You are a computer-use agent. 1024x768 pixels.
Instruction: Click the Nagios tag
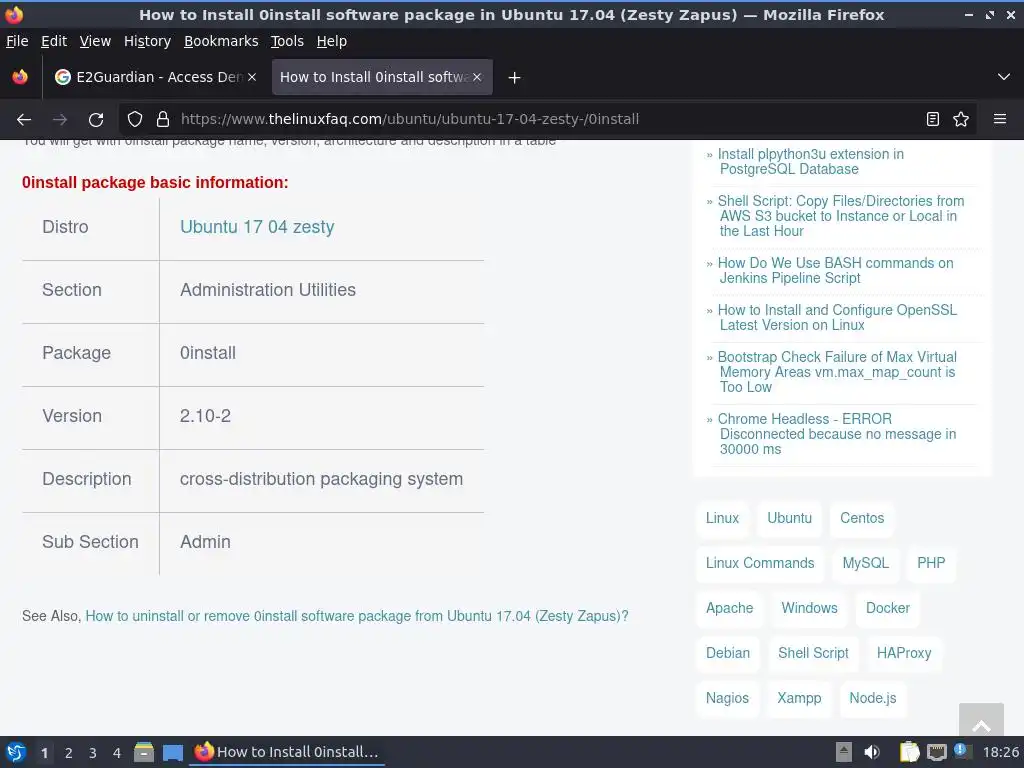tap(728, 698)
